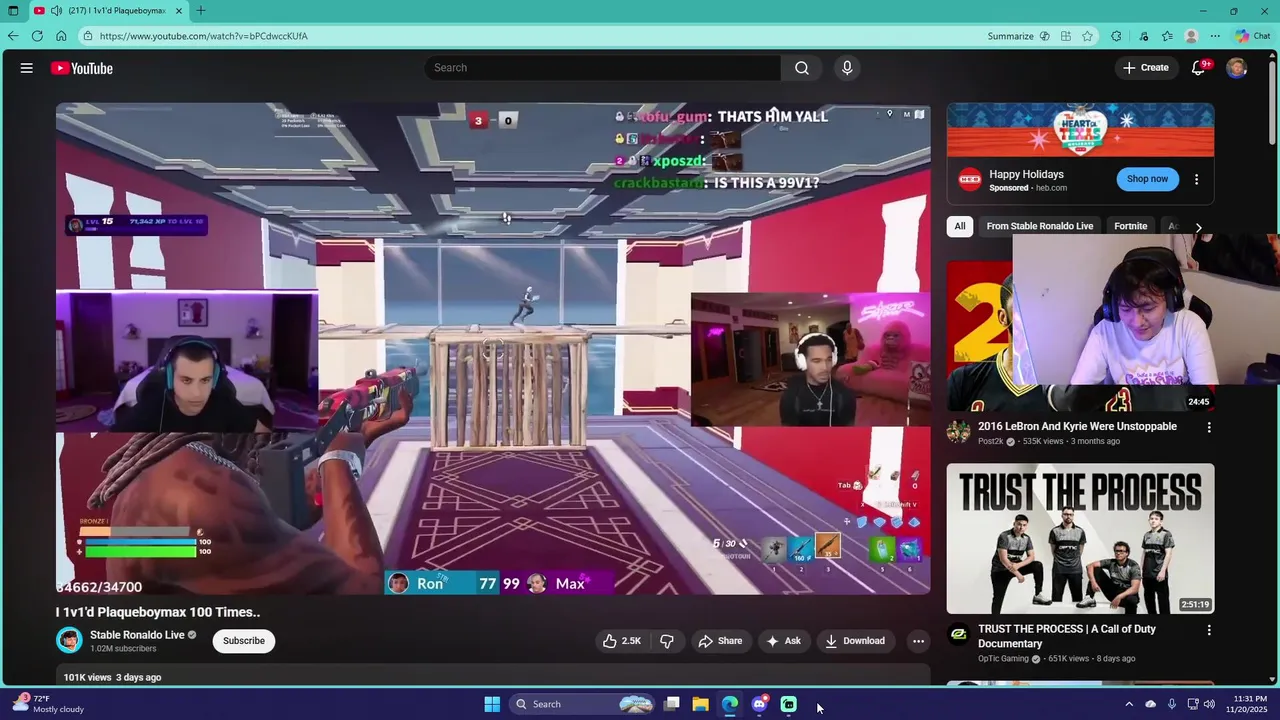Click the browser address bar URL
The width and height of the screenshot is (1280, 720).
pos(204,36)
